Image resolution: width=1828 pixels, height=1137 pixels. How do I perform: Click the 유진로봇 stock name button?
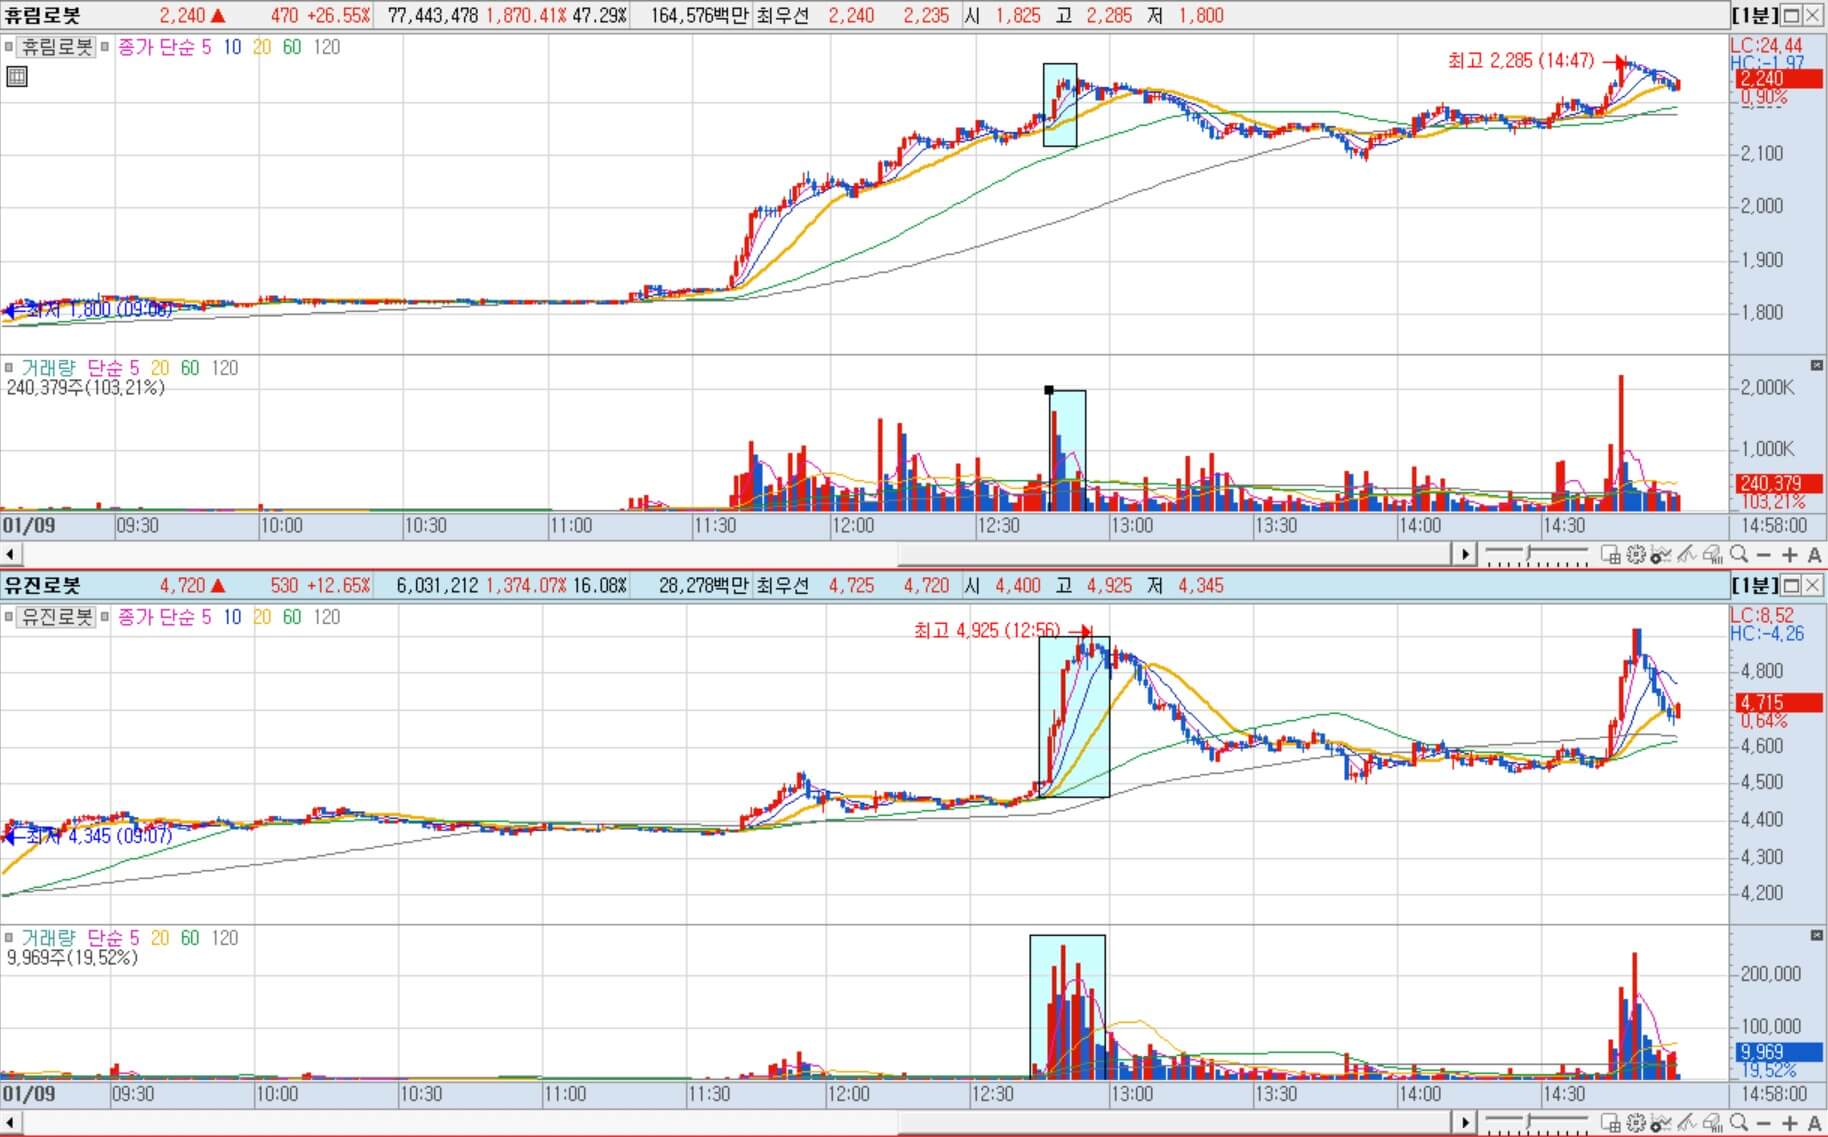pyautogui.click(x=57, y=617)
